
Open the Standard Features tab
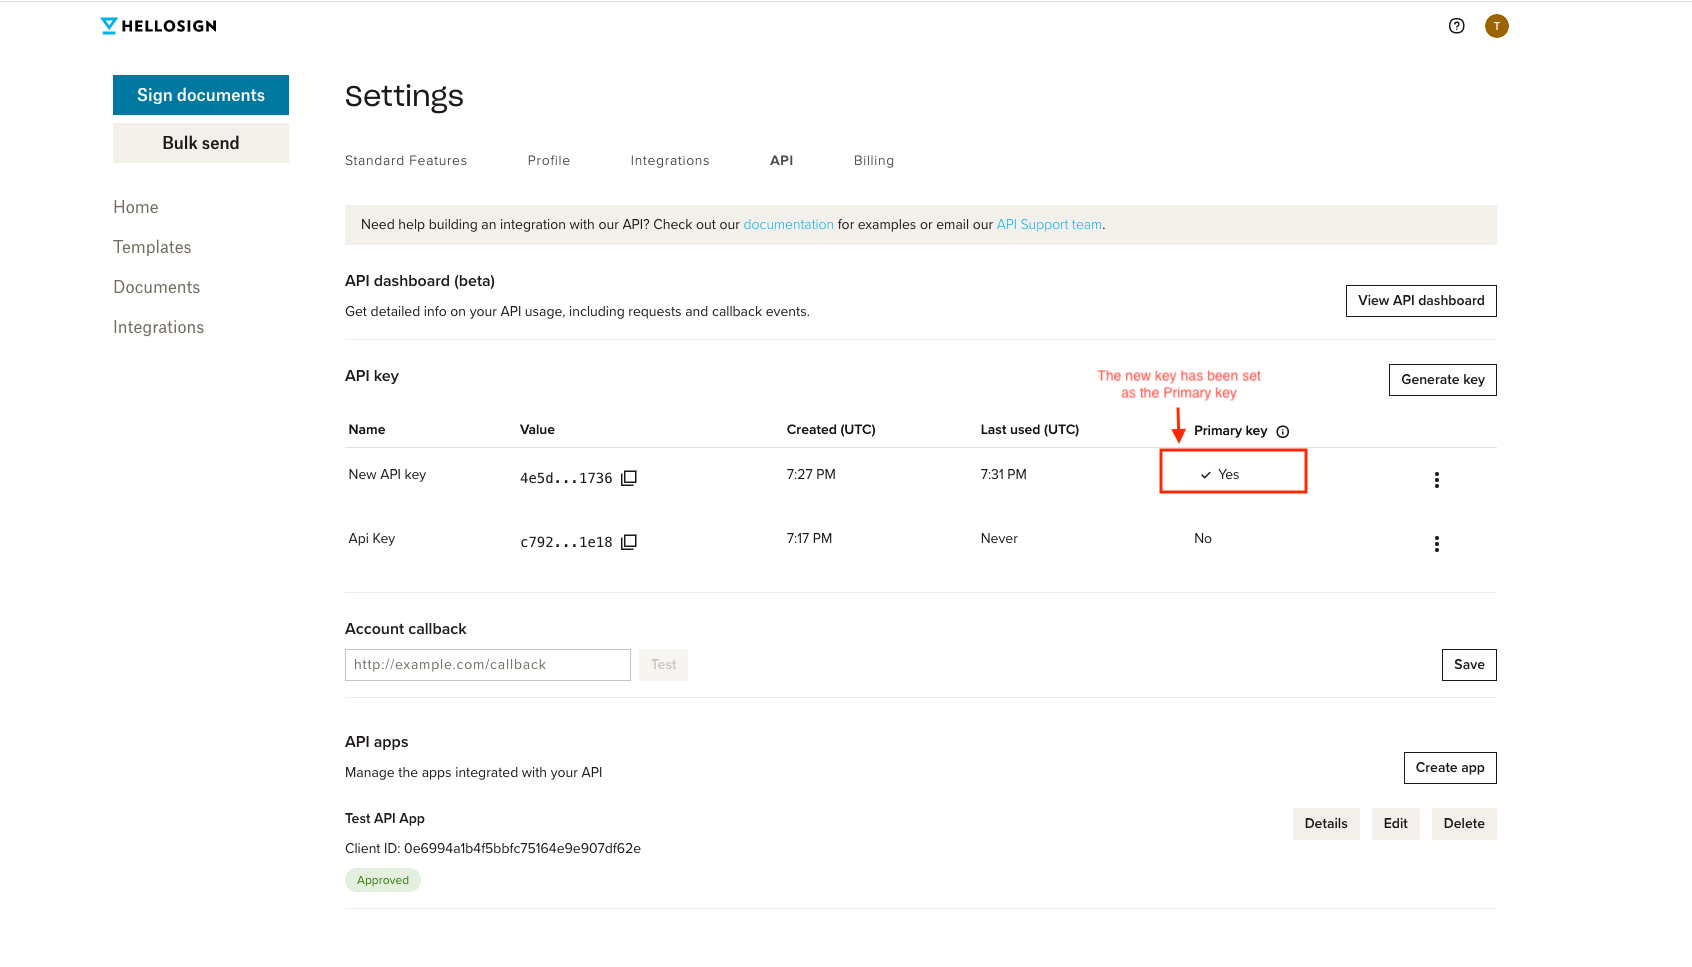coord(405,160)
